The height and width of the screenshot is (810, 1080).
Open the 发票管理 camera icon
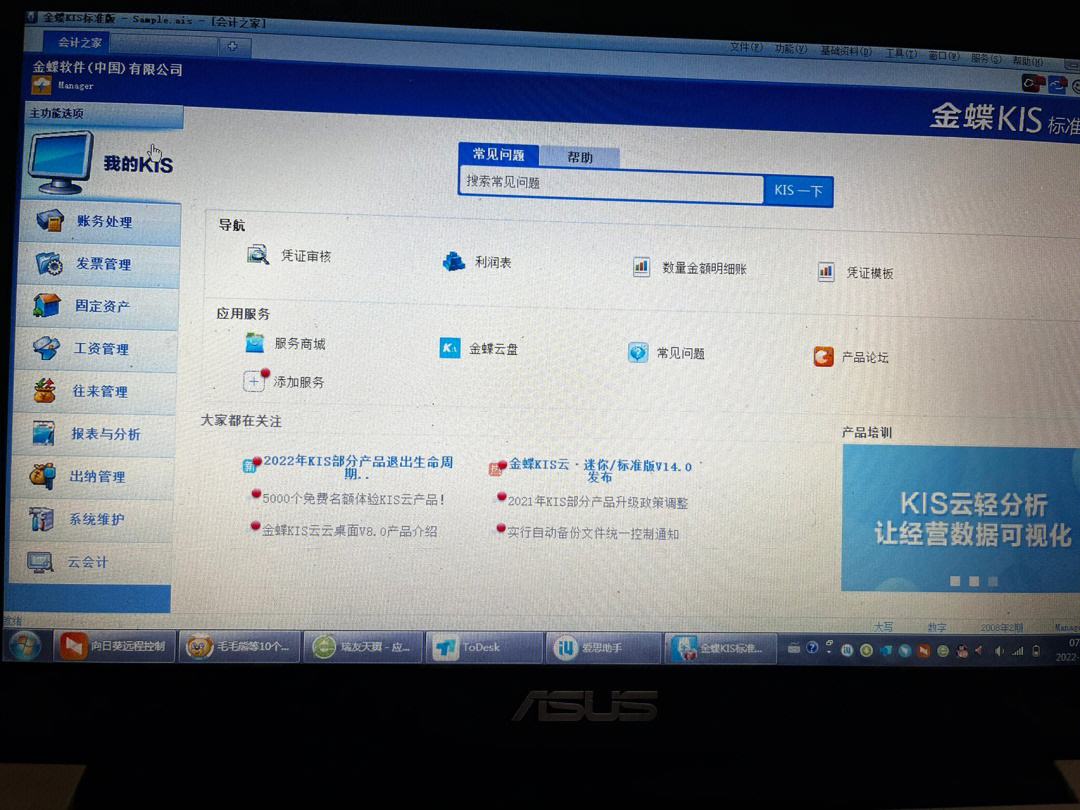click(49, 263)
